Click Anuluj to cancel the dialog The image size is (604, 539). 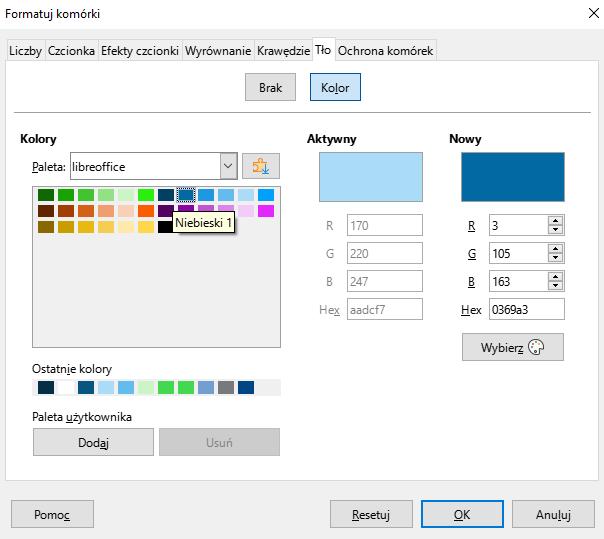tap(553, 514)
